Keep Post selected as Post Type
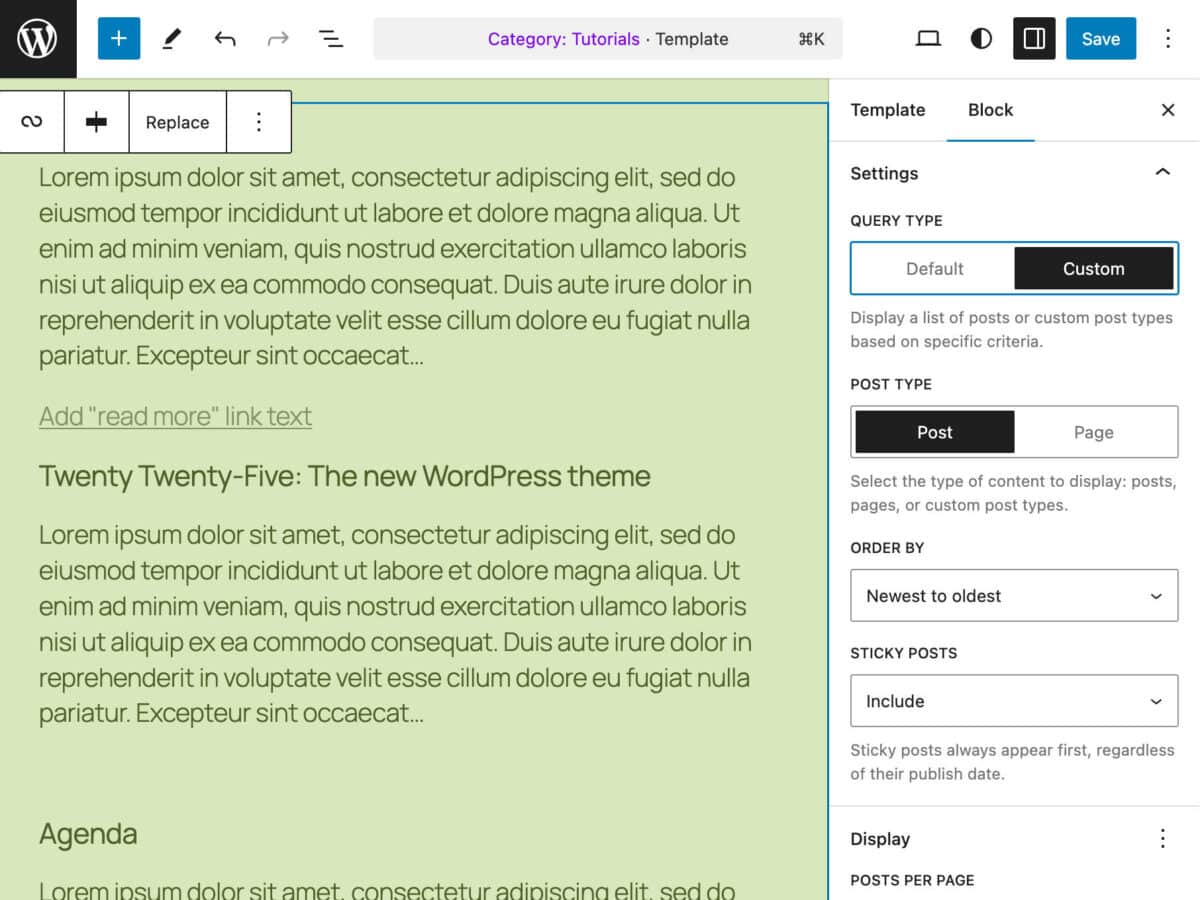 (933, 431)
